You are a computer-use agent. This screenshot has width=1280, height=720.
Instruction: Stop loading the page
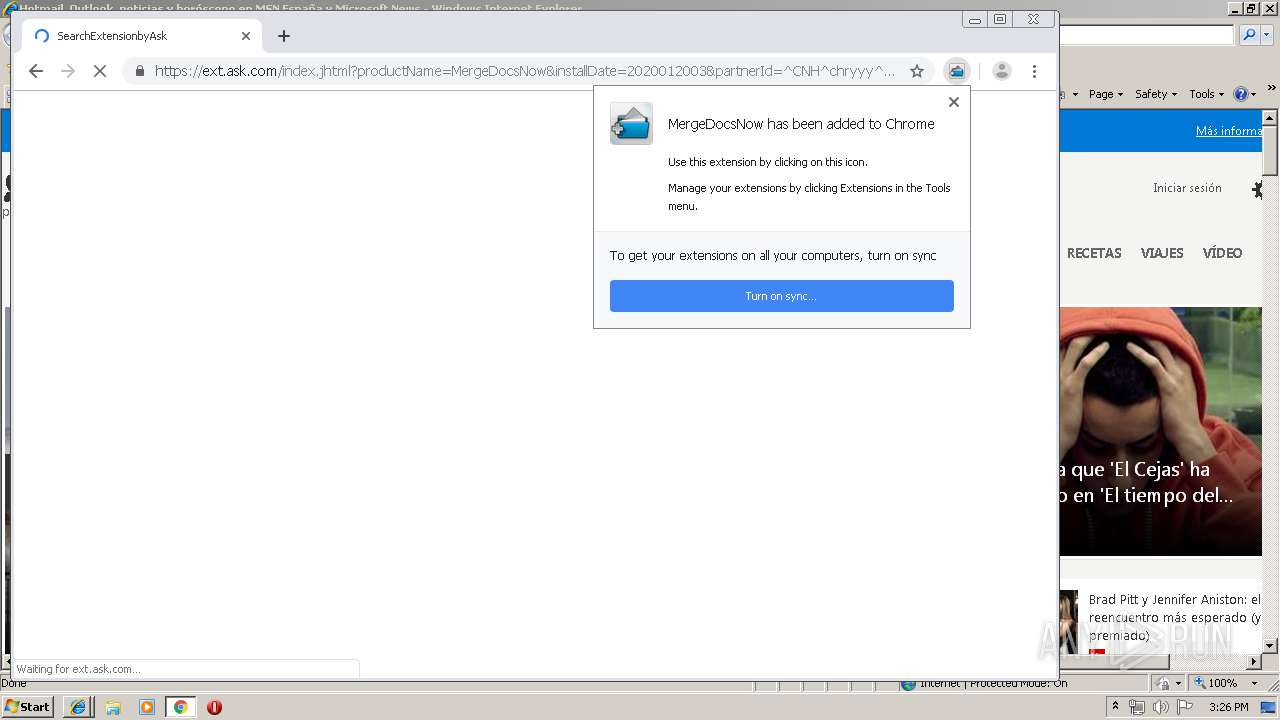point(99,71)
